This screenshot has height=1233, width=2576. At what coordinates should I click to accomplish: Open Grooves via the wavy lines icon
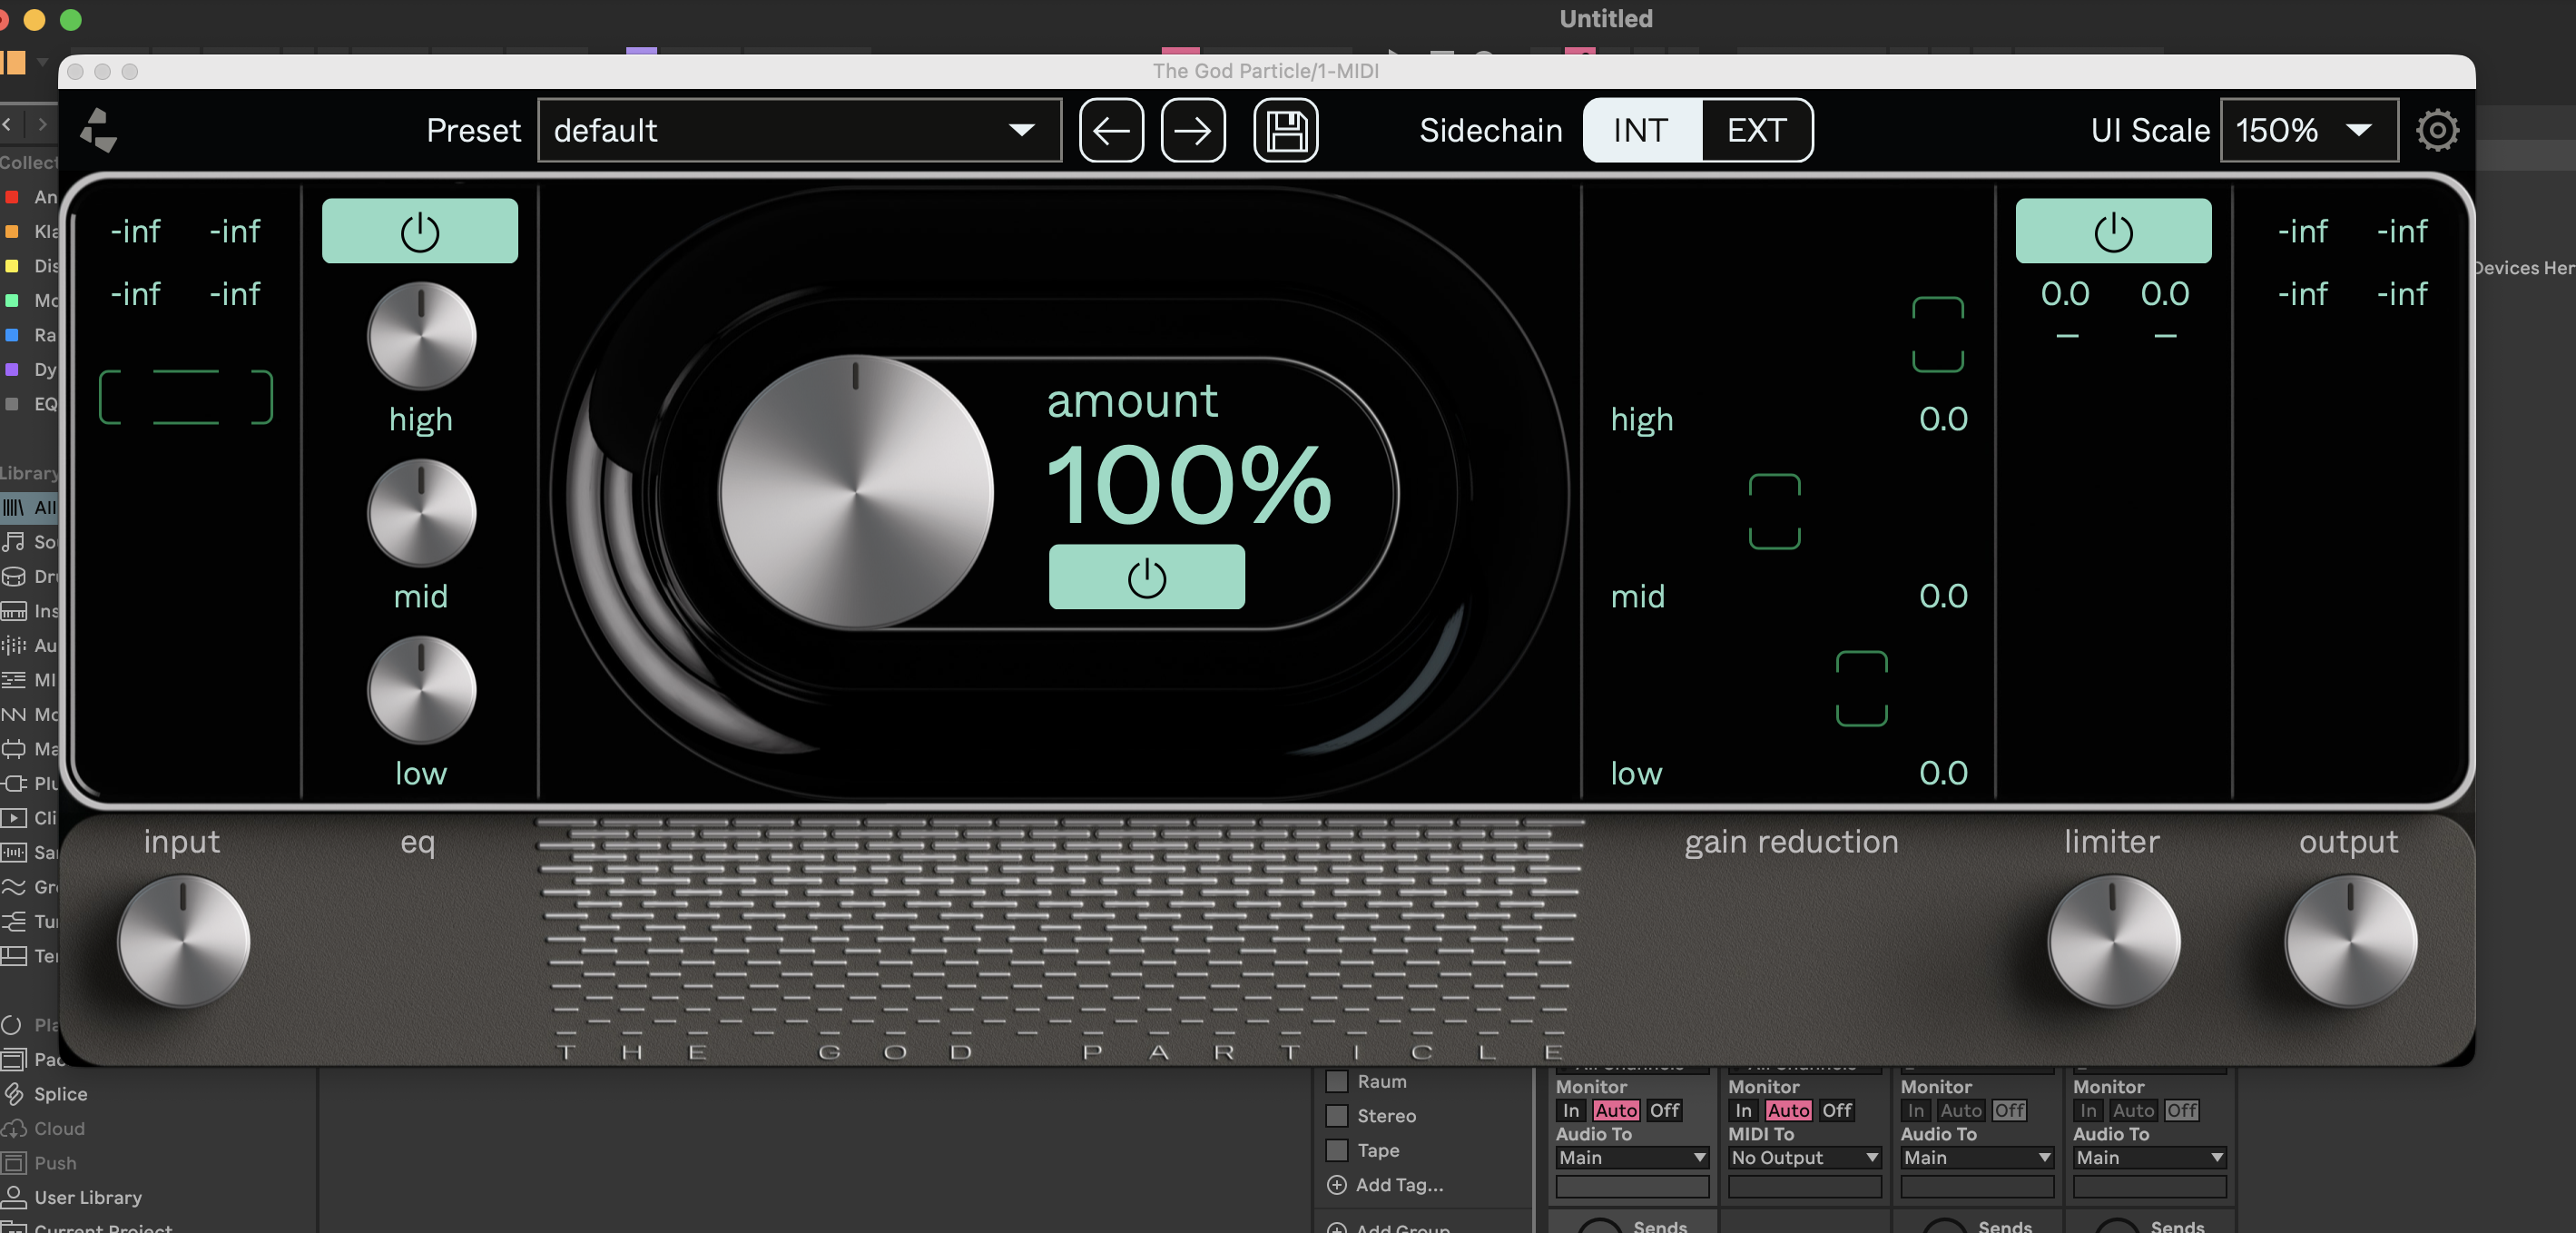13,887
